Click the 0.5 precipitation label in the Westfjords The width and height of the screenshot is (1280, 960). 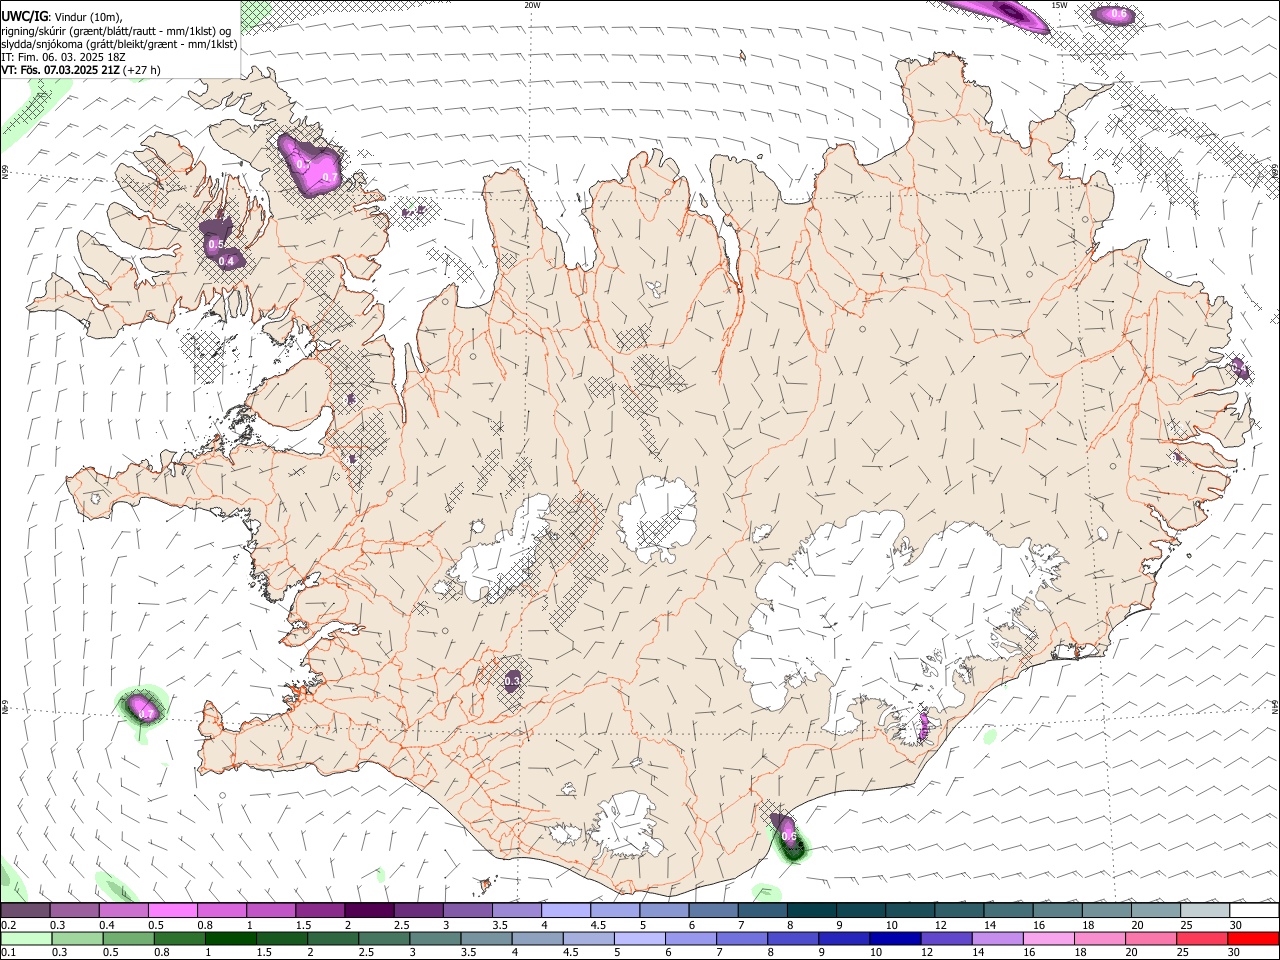pyautogui.click(x=216, y=245)
